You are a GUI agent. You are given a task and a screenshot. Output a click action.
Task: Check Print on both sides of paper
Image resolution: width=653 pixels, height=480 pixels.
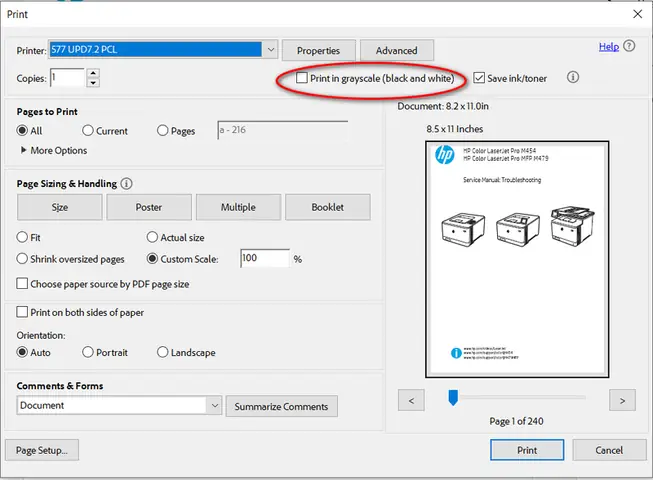(22, 312)
